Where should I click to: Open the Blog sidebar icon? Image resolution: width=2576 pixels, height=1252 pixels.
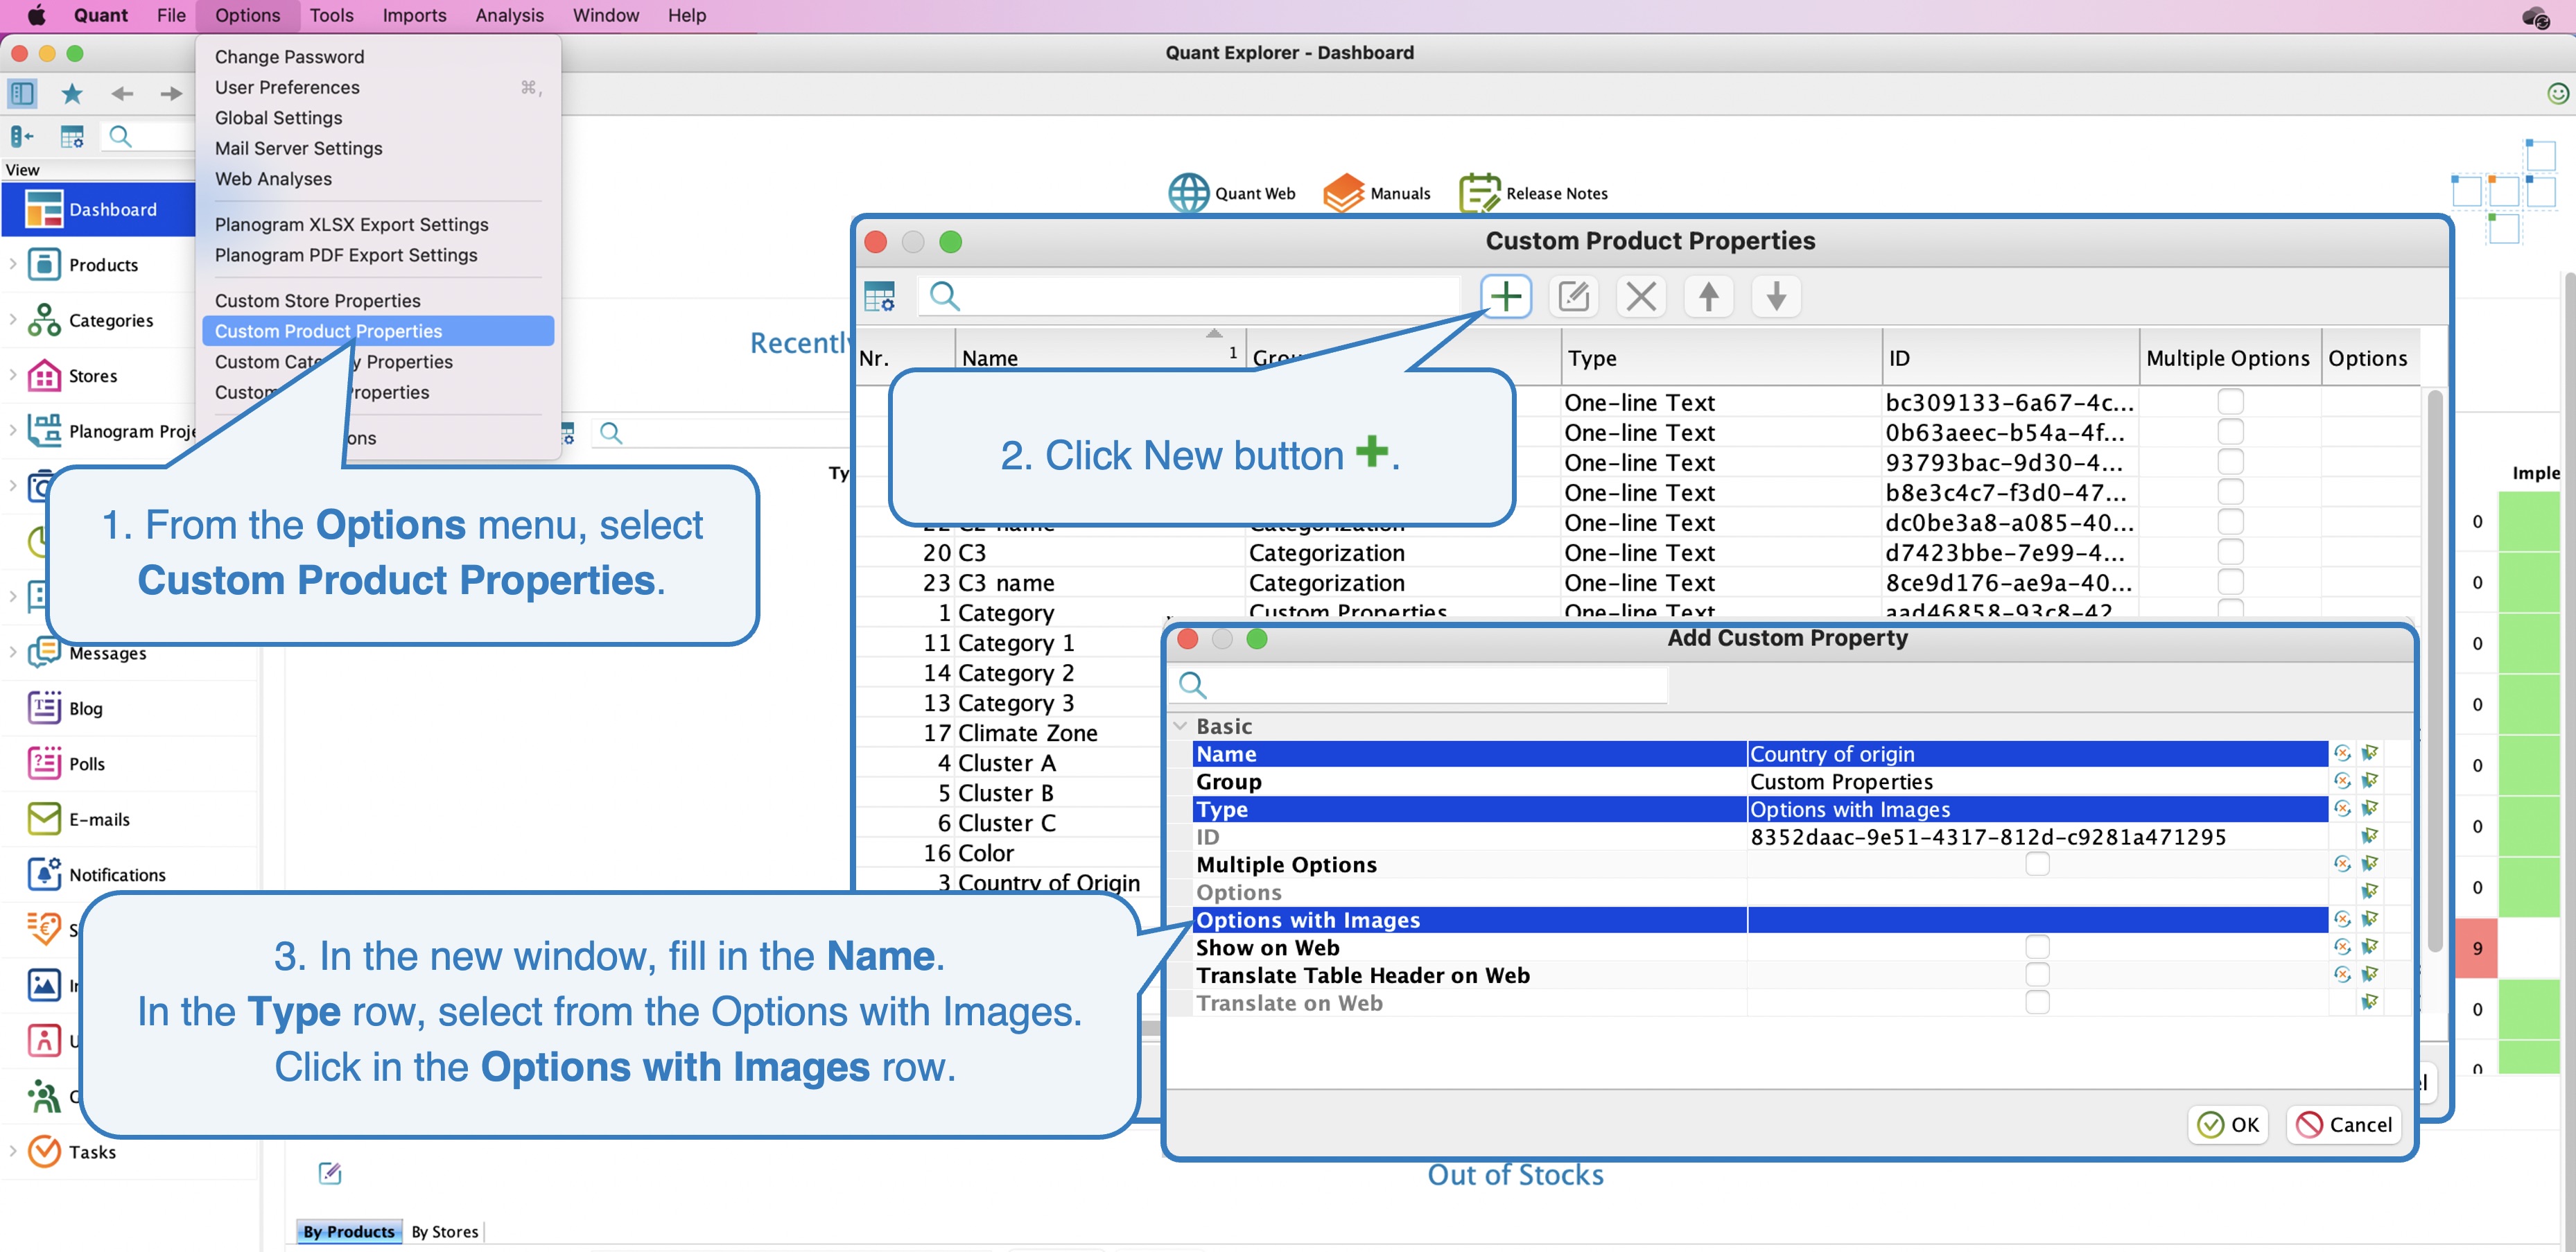pos(44,708)
